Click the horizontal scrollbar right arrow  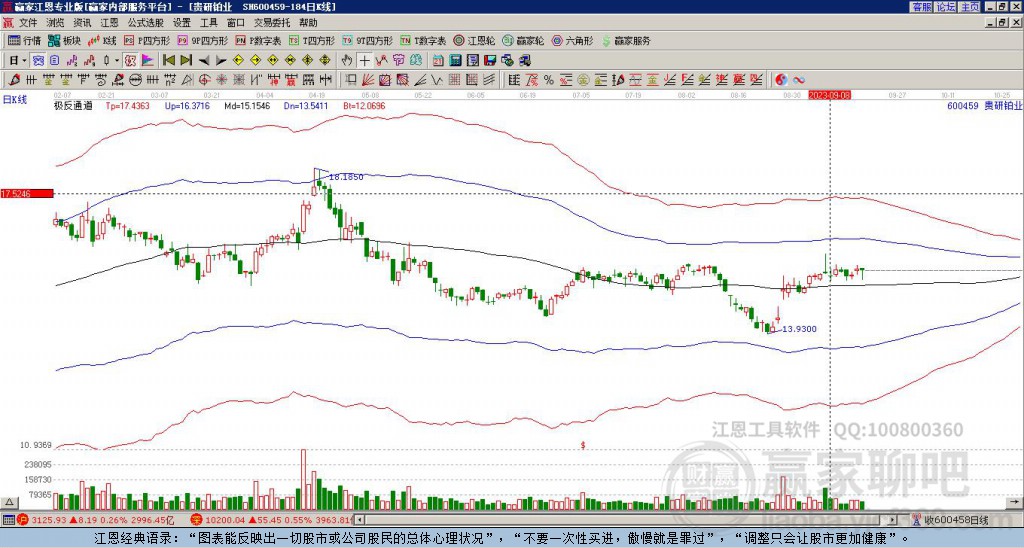tap(893, 521)
